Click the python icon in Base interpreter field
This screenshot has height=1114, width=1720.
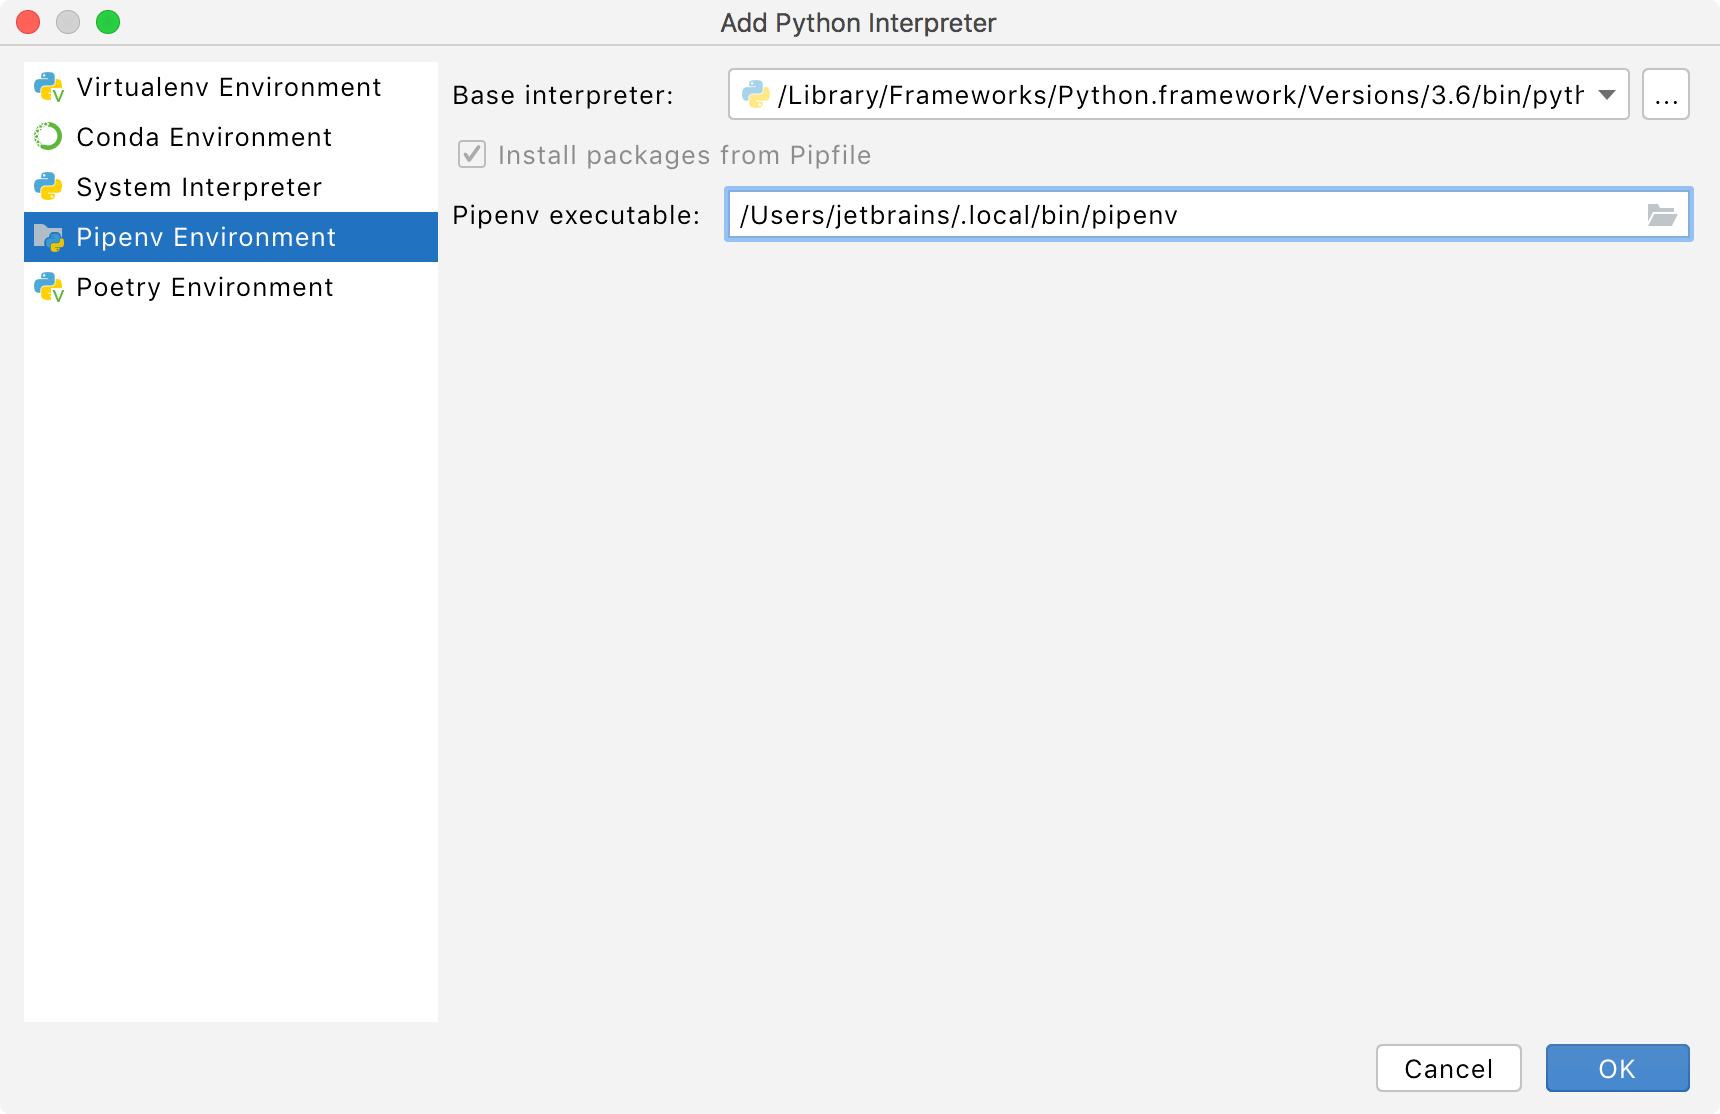[x=756, y=94]
